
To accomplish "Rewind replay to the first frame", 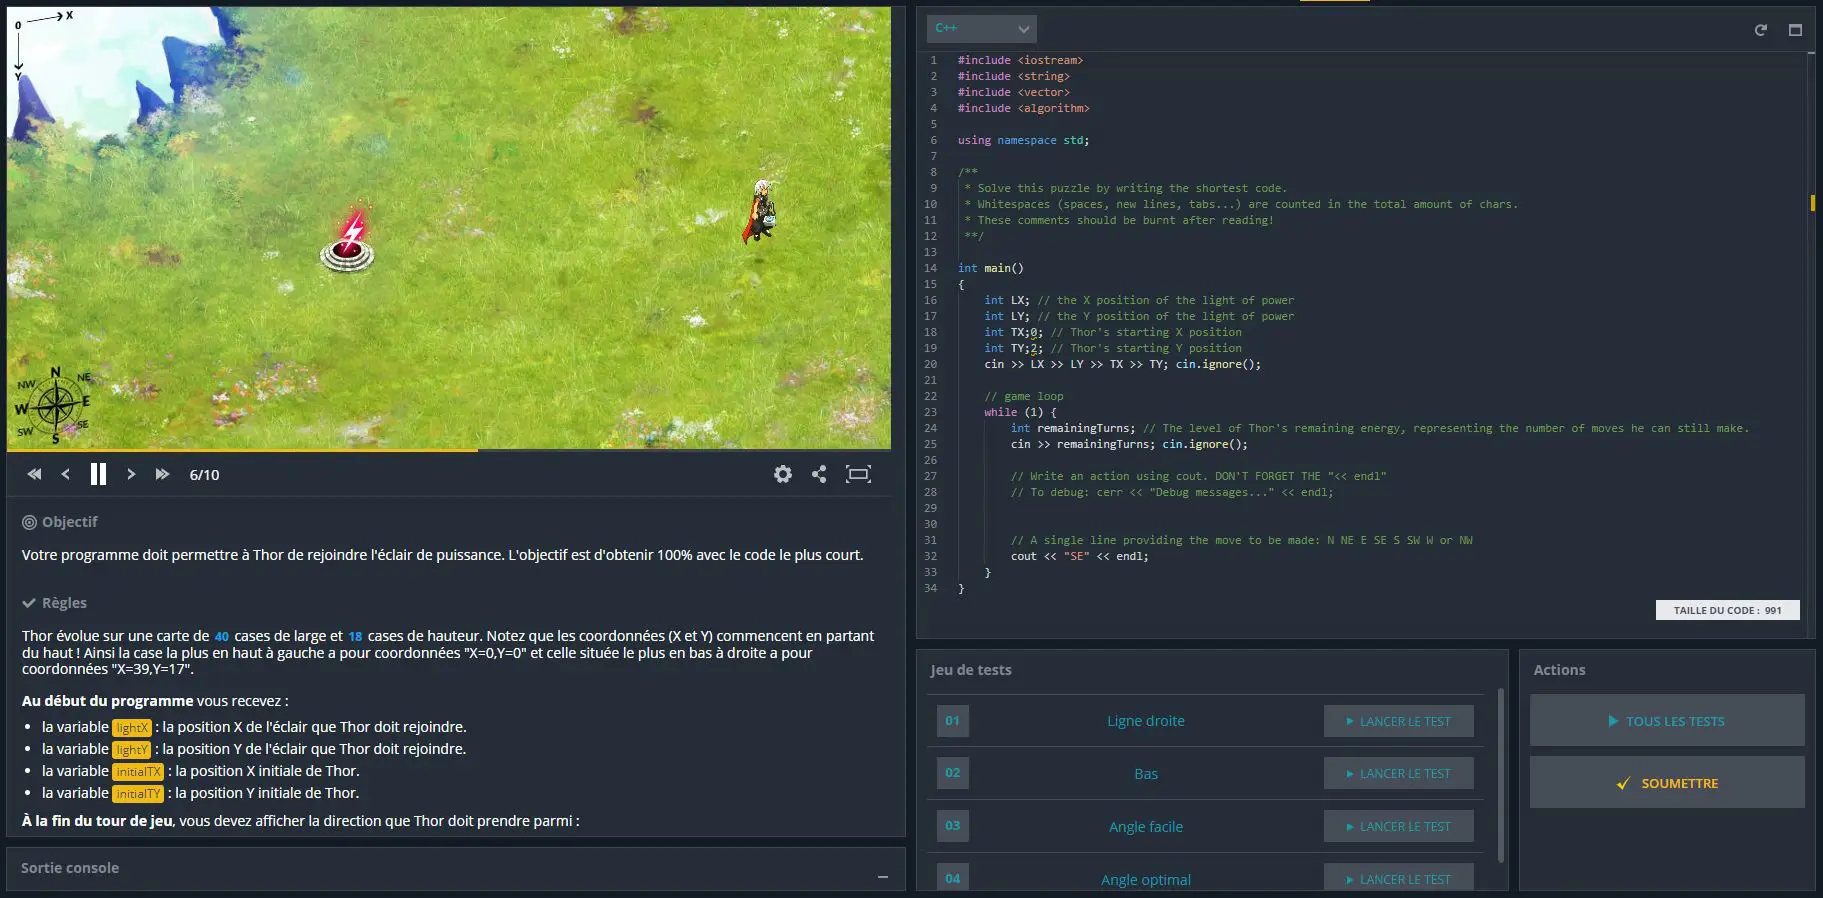I will 34,474.
